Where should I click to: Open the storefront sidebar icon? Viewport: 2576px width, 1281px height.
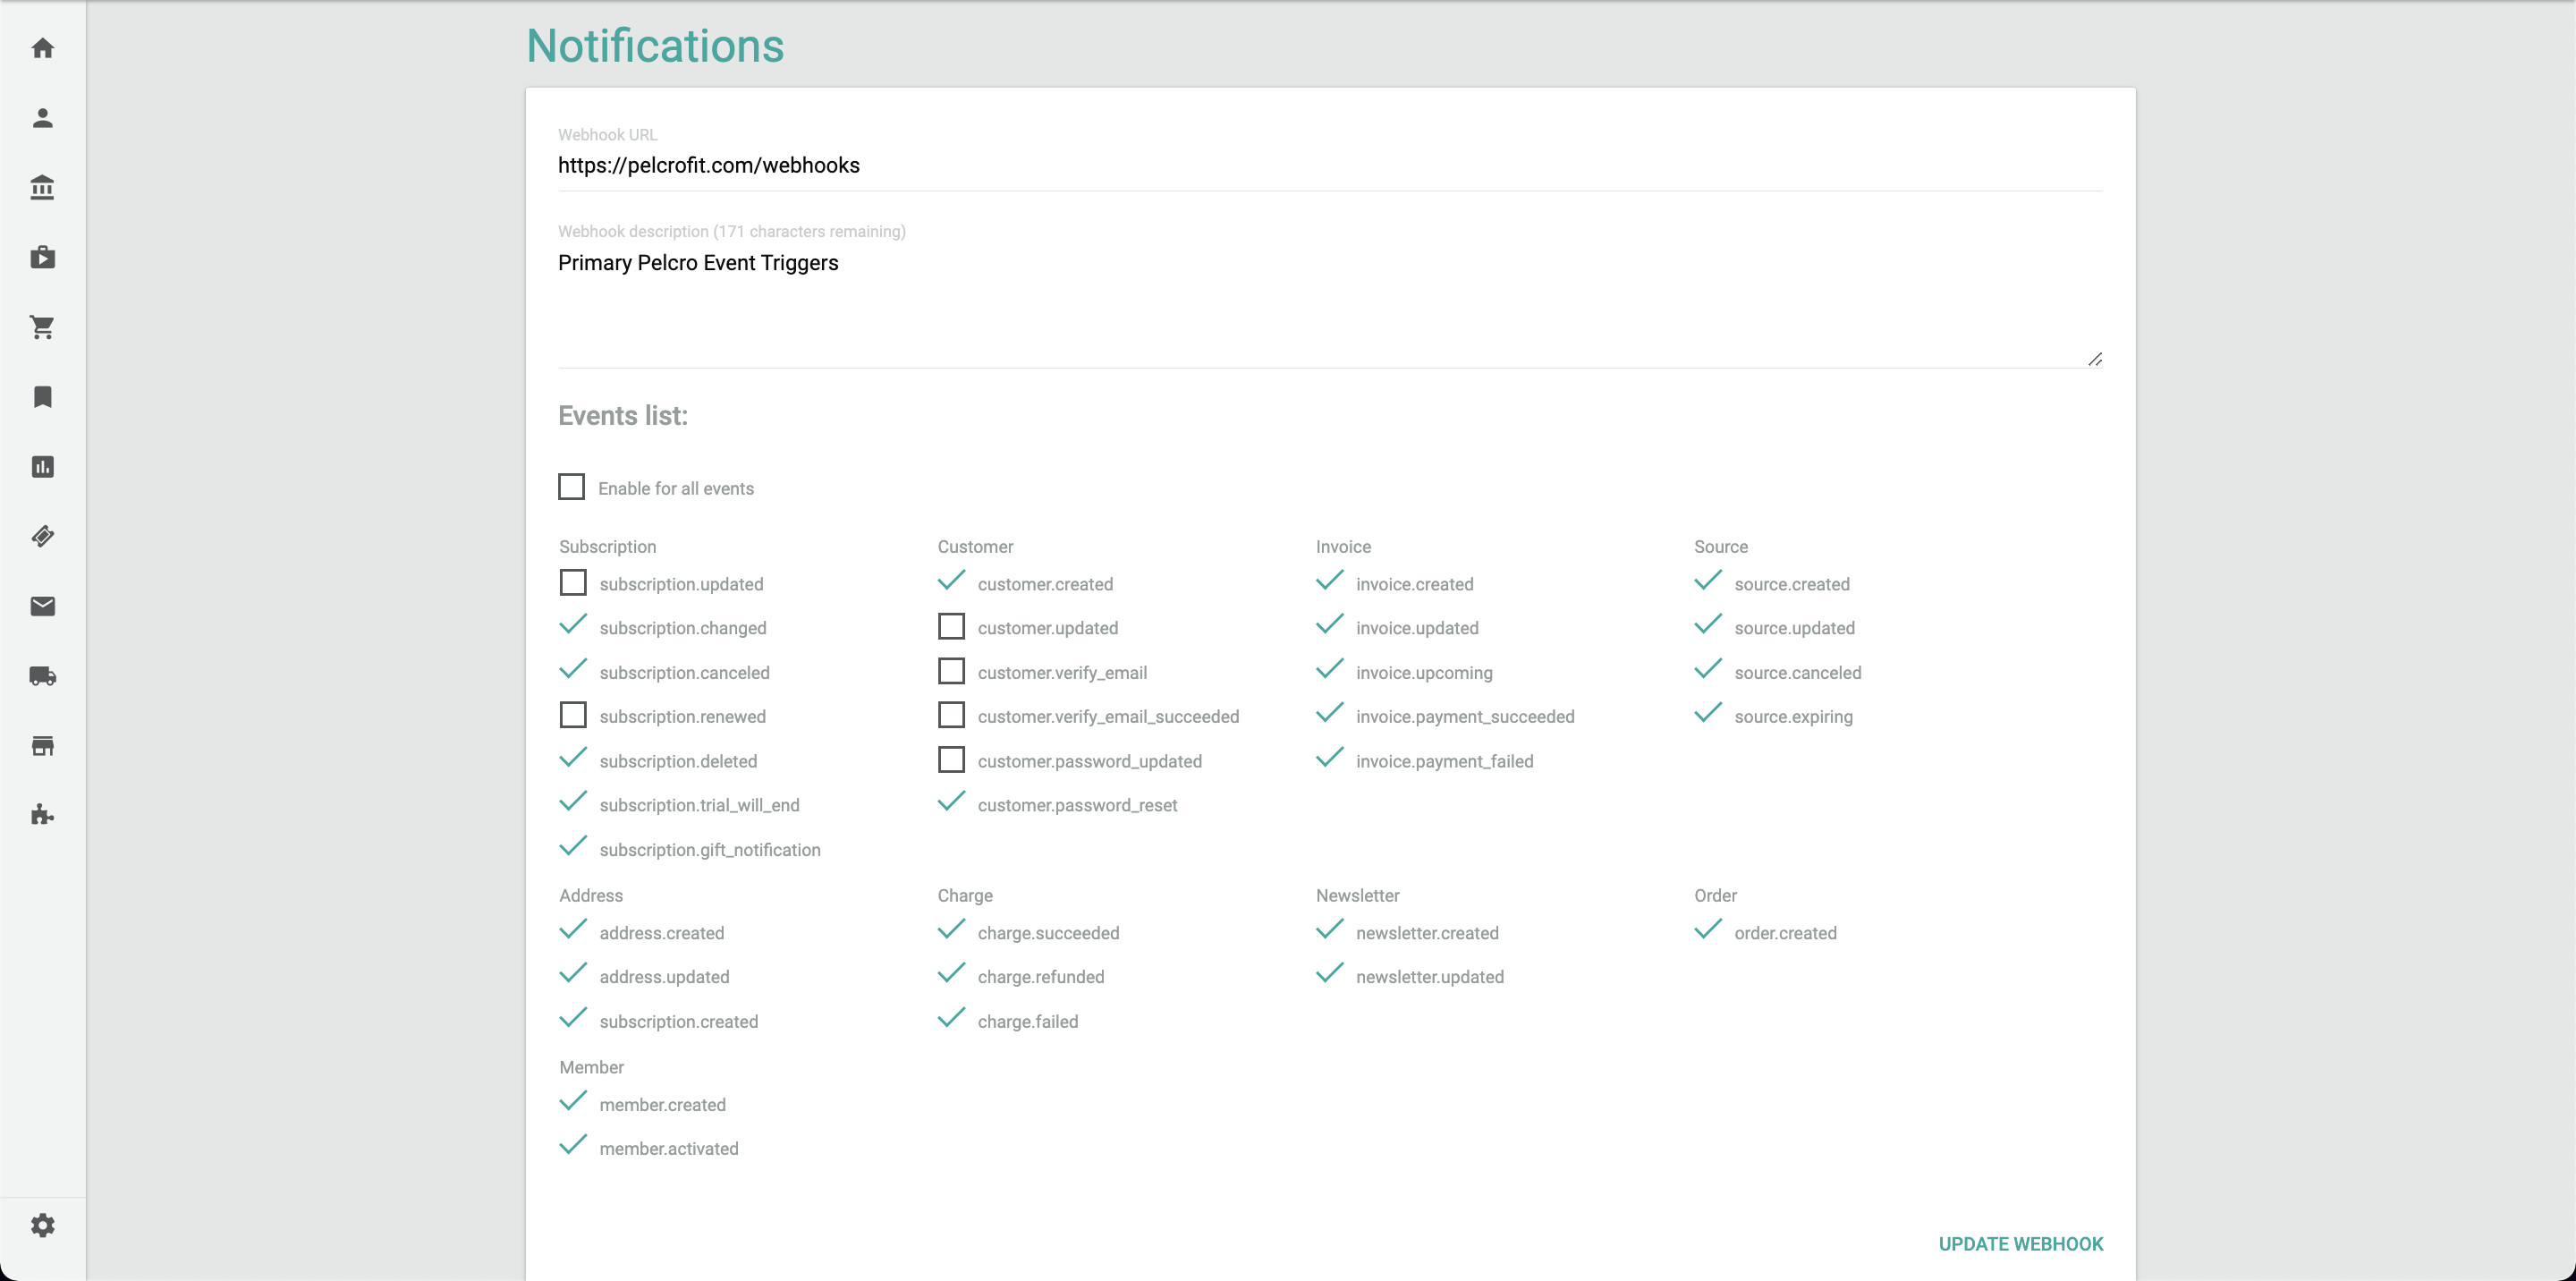pos(42,746)
